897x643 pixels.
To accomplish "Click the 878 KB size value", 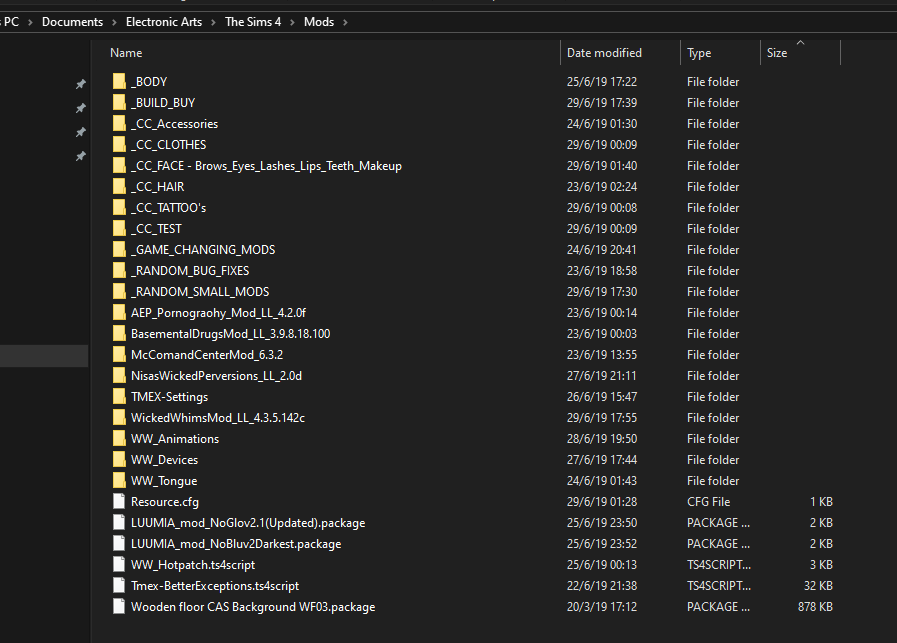I will [x=815, y=606].
